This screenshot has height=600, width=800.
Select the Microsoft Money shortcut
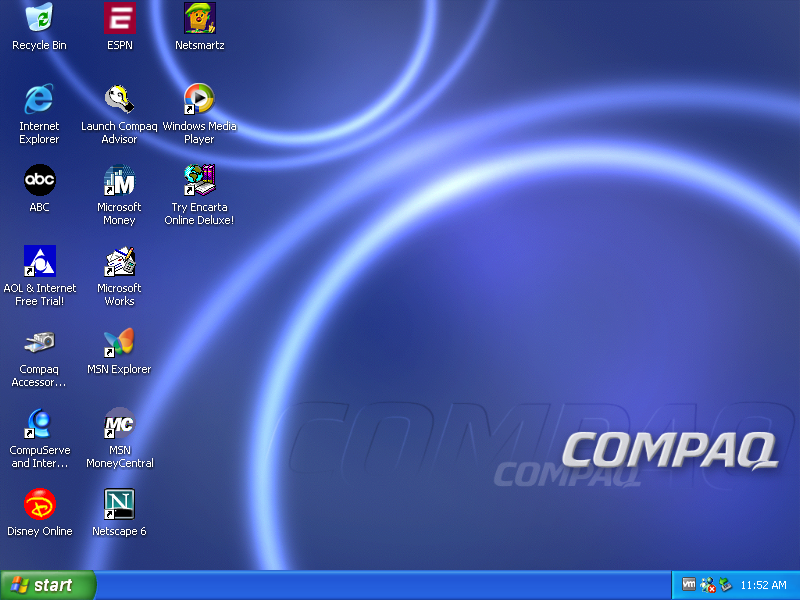click(x=119, y=180)
